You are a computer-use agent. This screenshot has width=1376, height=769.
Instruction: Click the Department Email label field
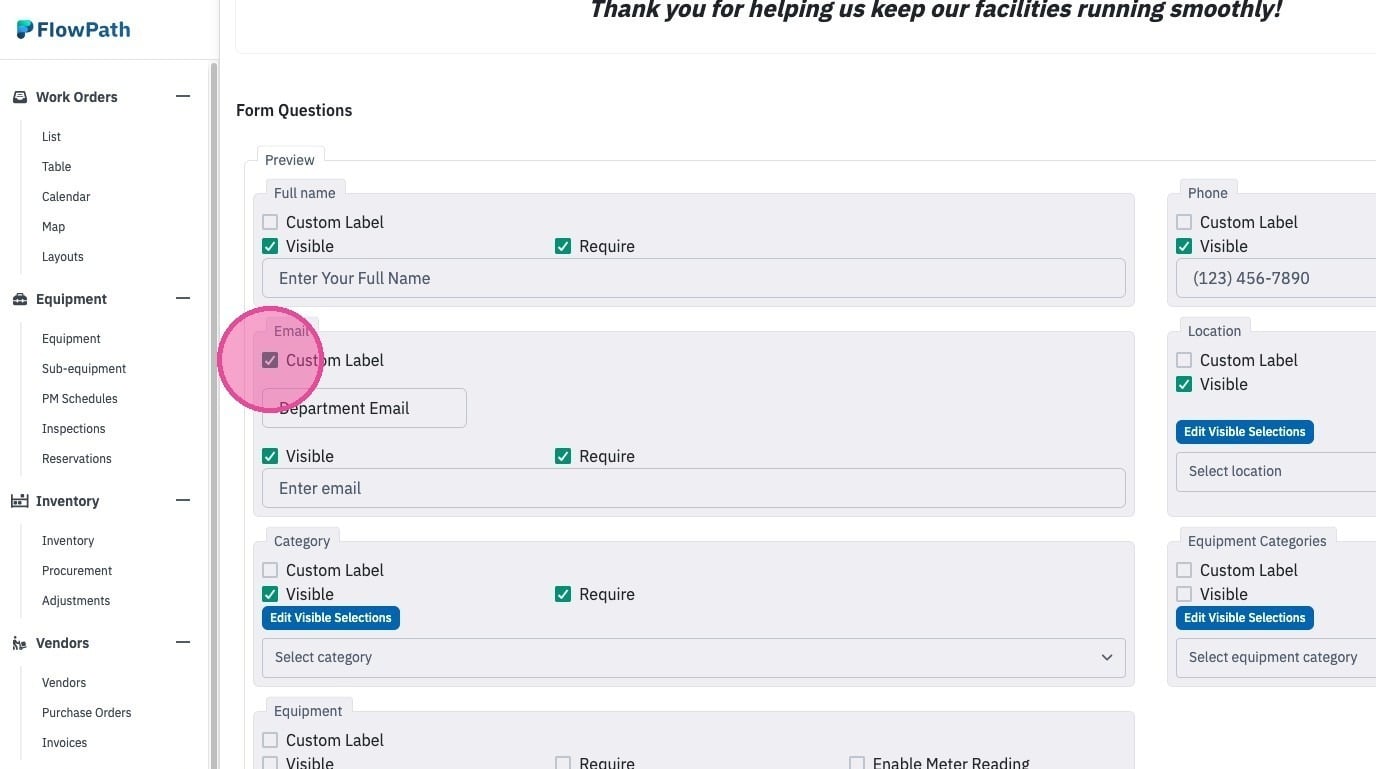(364, 408)
